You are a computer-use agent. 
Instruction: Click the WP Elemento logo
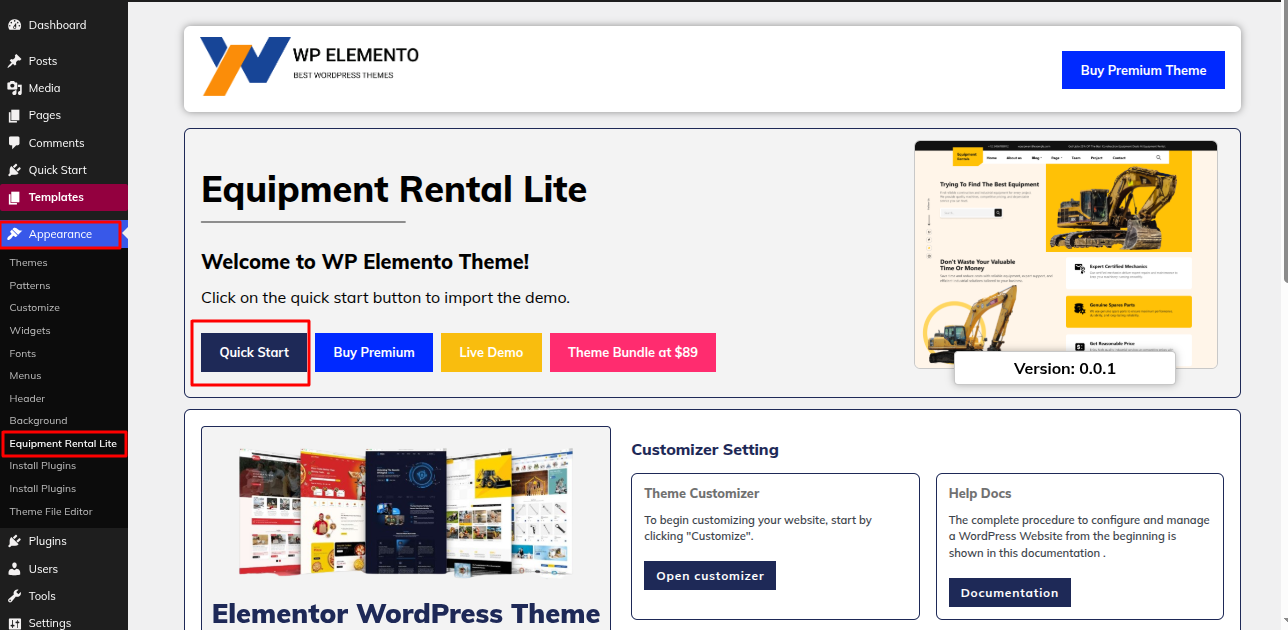[310, 67]
